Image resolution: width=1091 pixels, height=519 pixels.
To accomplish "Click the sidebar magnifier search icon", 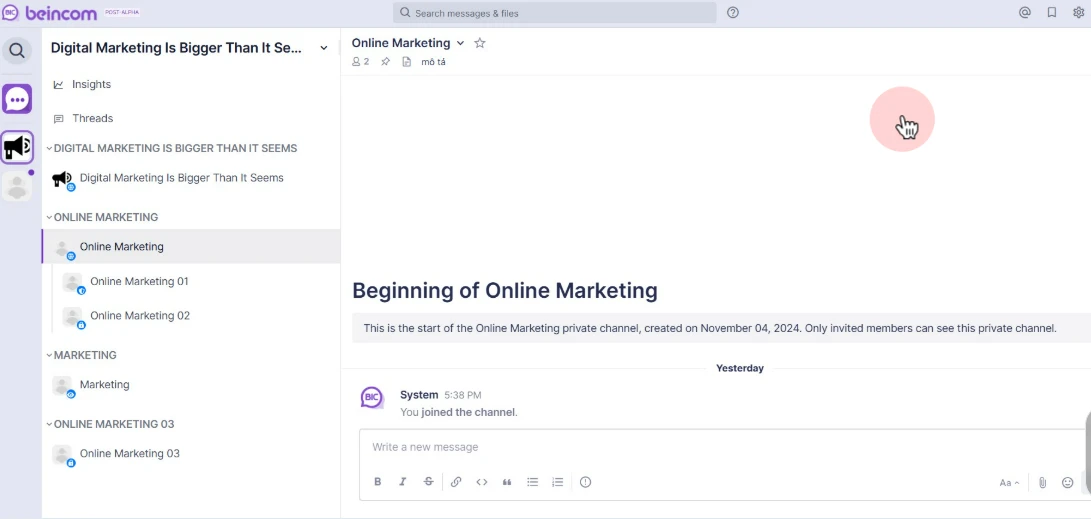I will (x=17, y=51).
